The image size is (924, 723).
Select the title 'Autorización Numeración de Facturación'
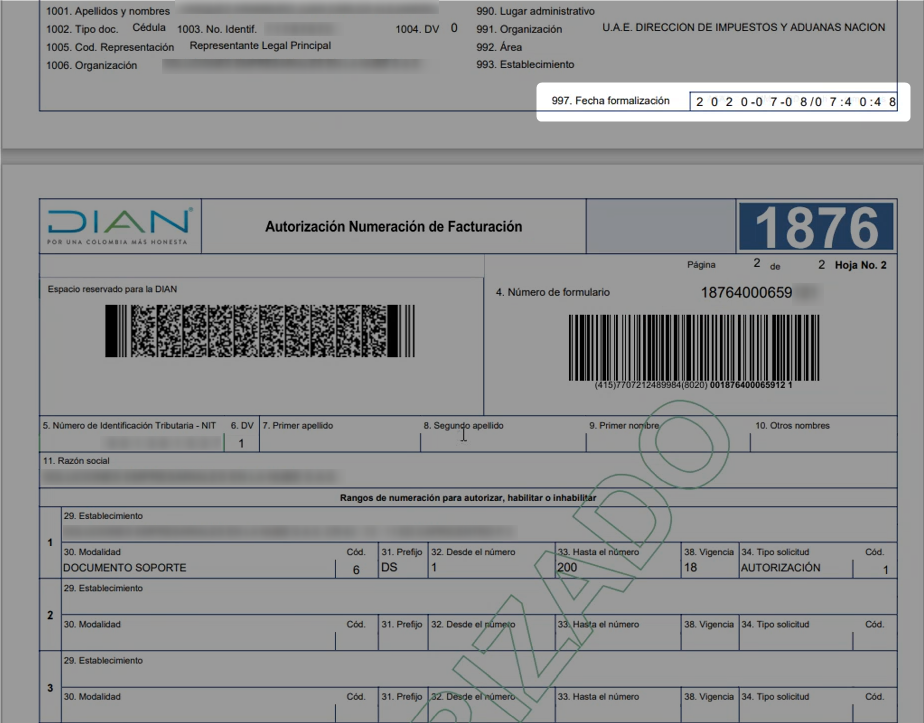click(x=394, y=227)
